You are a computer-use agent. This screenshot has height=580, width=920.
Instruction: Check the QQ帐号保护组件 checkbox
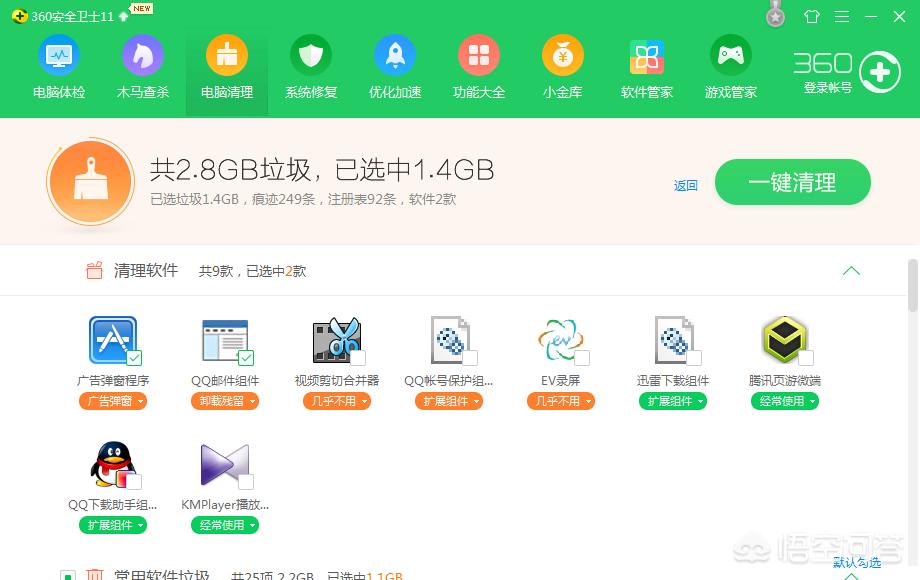tap(471, 357)
